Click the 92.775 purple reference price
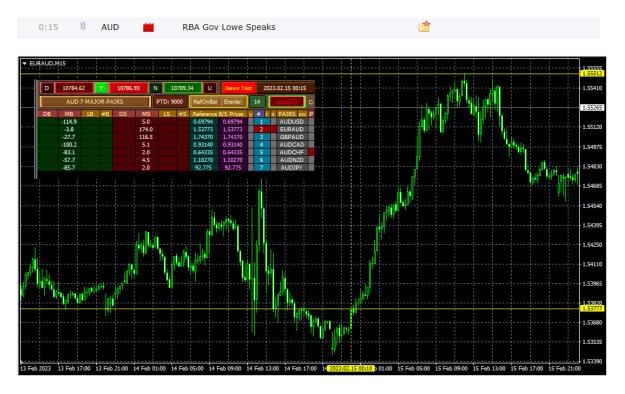 (x=233, y=167)
